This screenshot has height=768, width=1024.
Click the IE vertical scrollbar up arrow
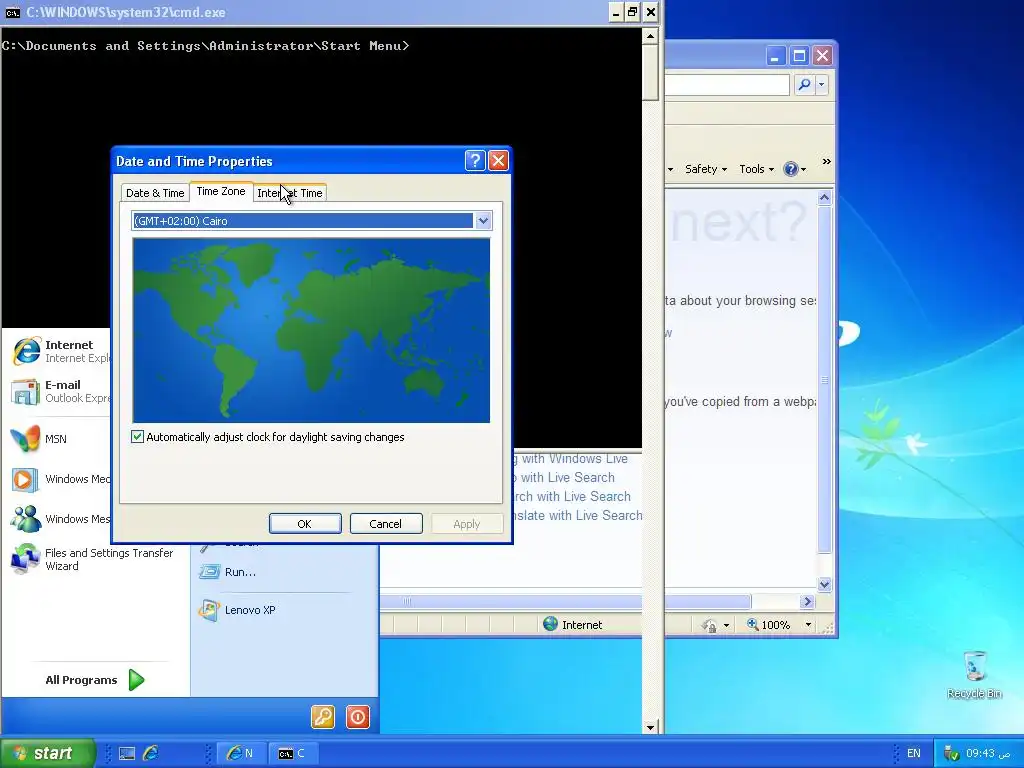pyautogui.click(x=825, y=197)
